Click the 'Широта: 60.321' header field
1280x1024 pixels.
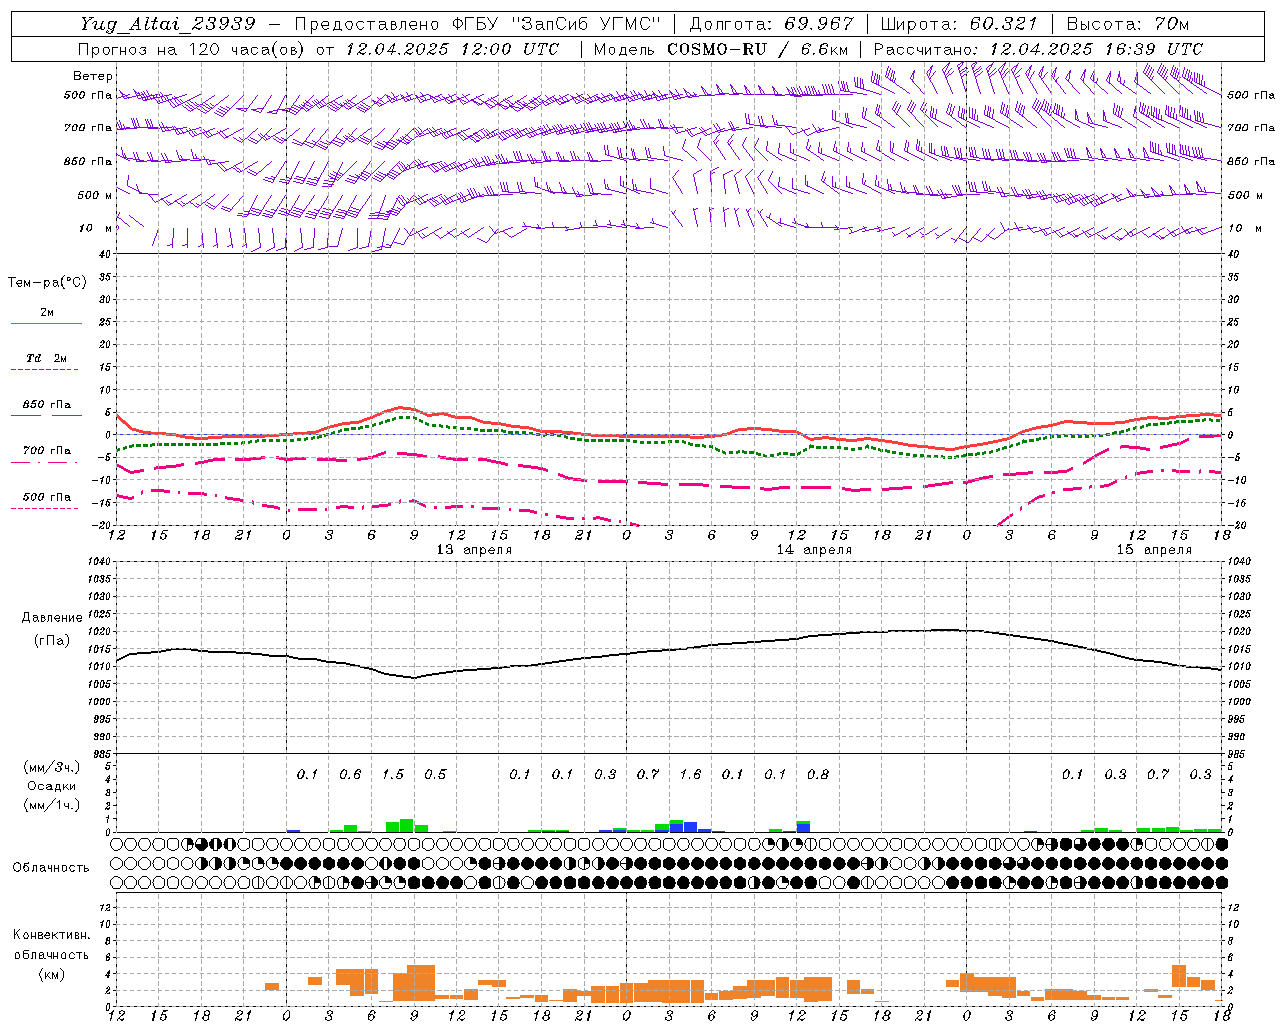pyautogui.click(x=959, y=24)
